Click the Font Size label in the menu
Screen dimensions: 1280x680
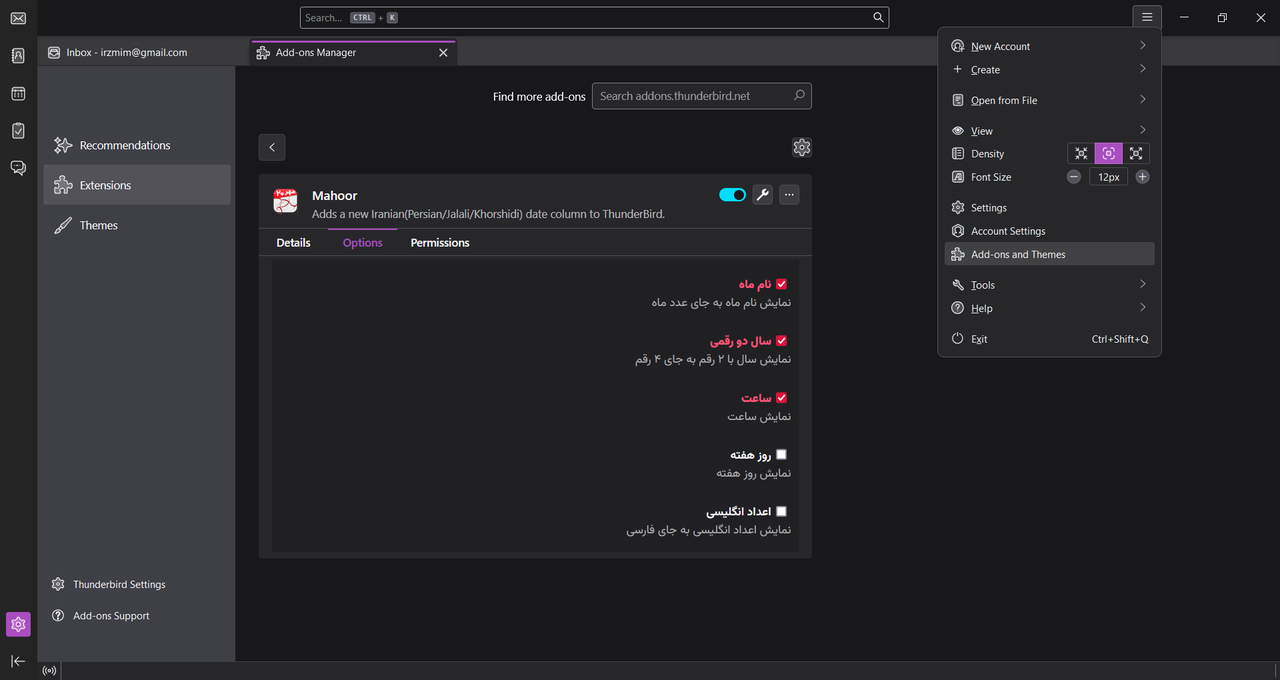pyautogui.click(x=991, y=177)
